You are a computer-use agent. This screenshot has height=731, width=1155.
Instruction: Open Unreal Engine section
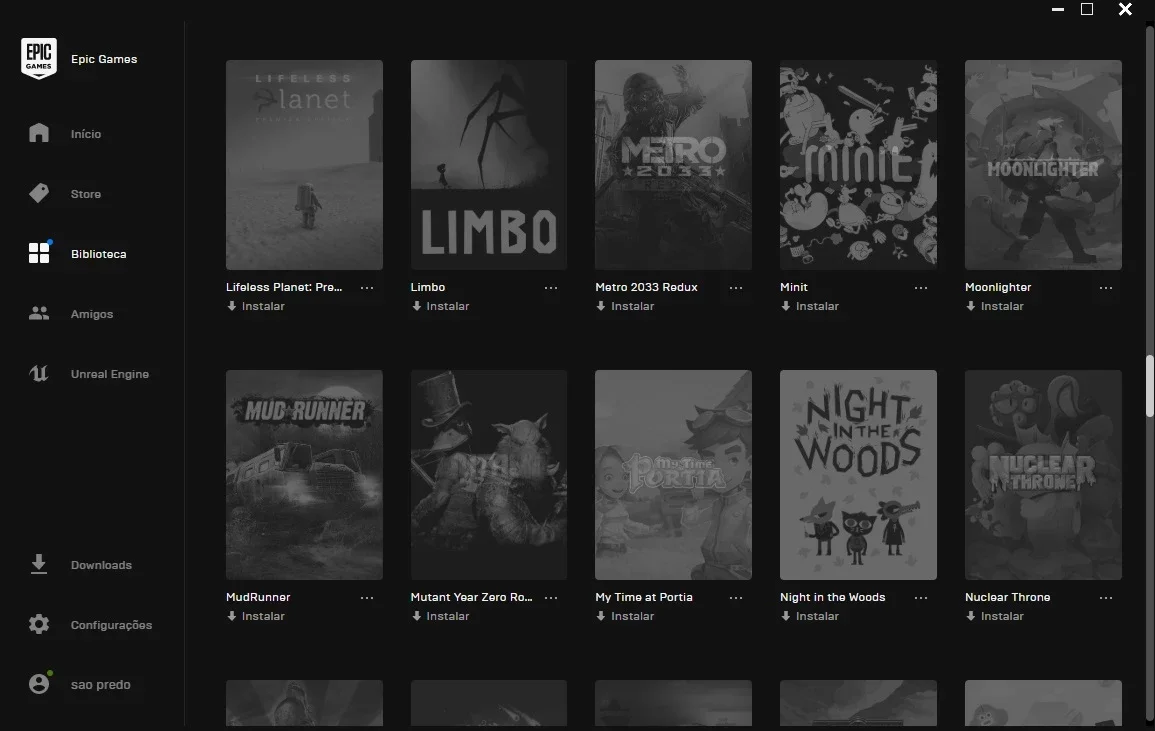coord(110,374)
